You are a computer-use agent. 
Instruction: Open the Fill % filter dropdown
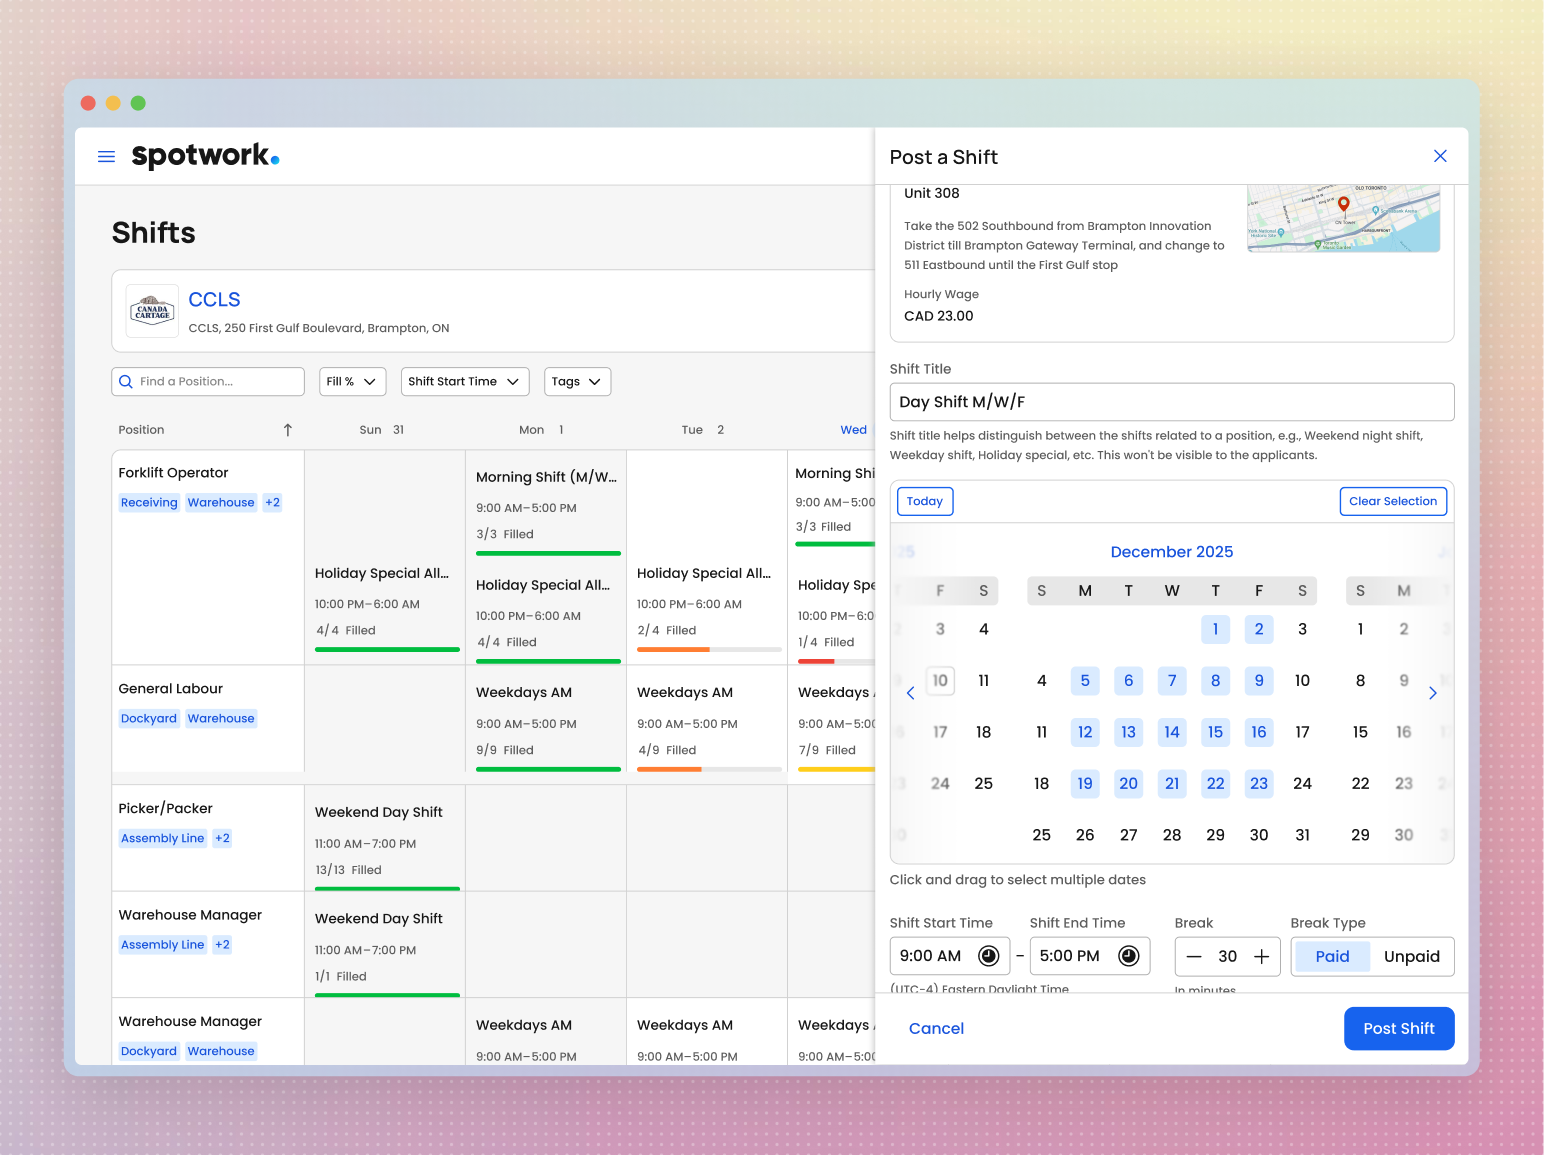click(352, 381)
